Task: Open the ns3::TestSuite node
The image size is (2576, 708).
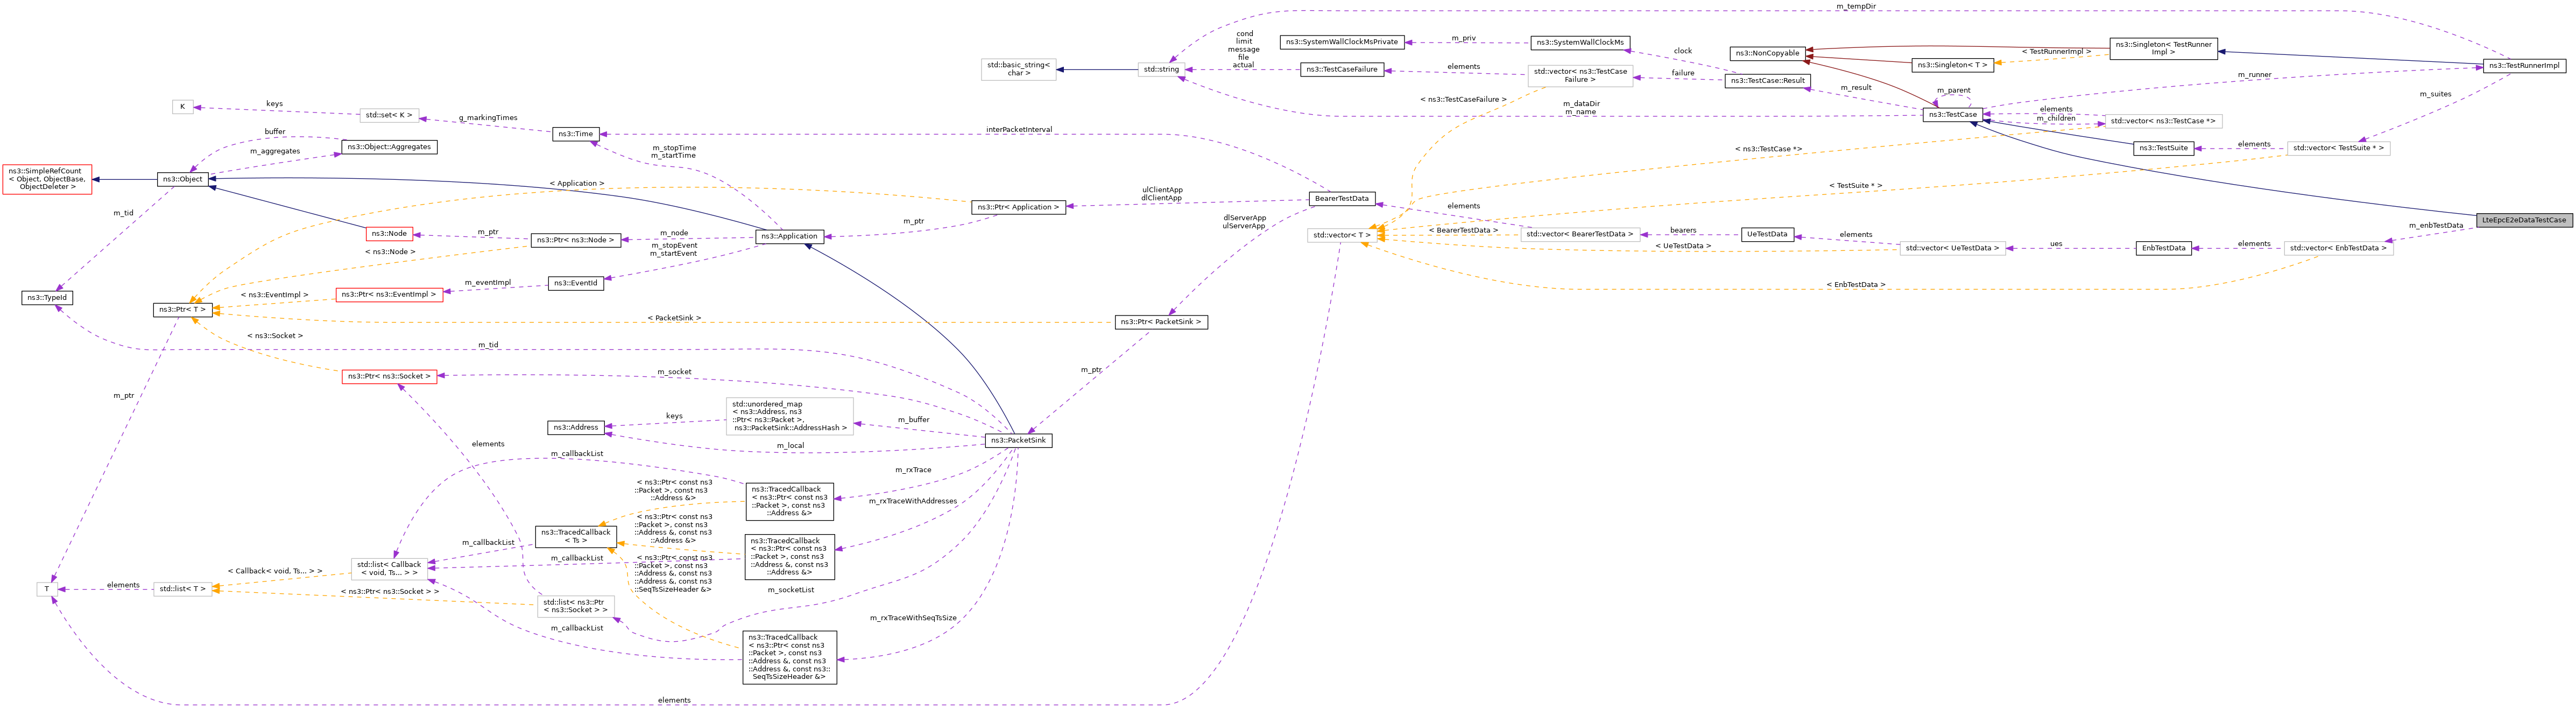Action: tap(2163, 148)
